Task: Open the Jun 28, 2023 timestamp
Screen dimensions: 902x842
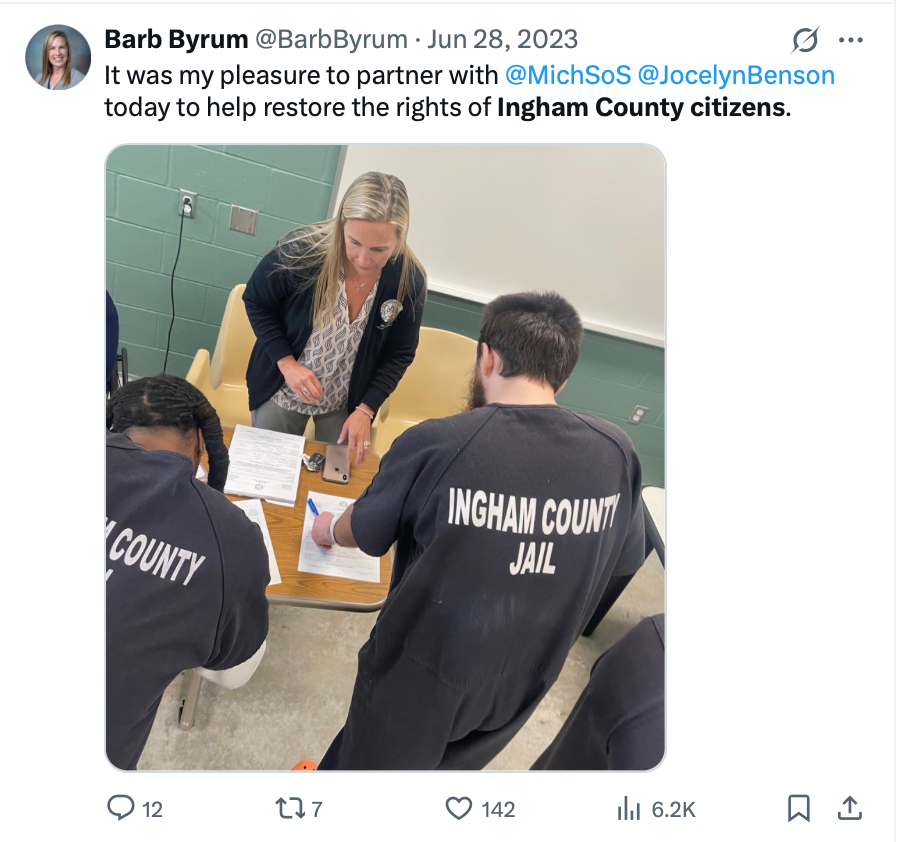Action: tap(502, 40)
